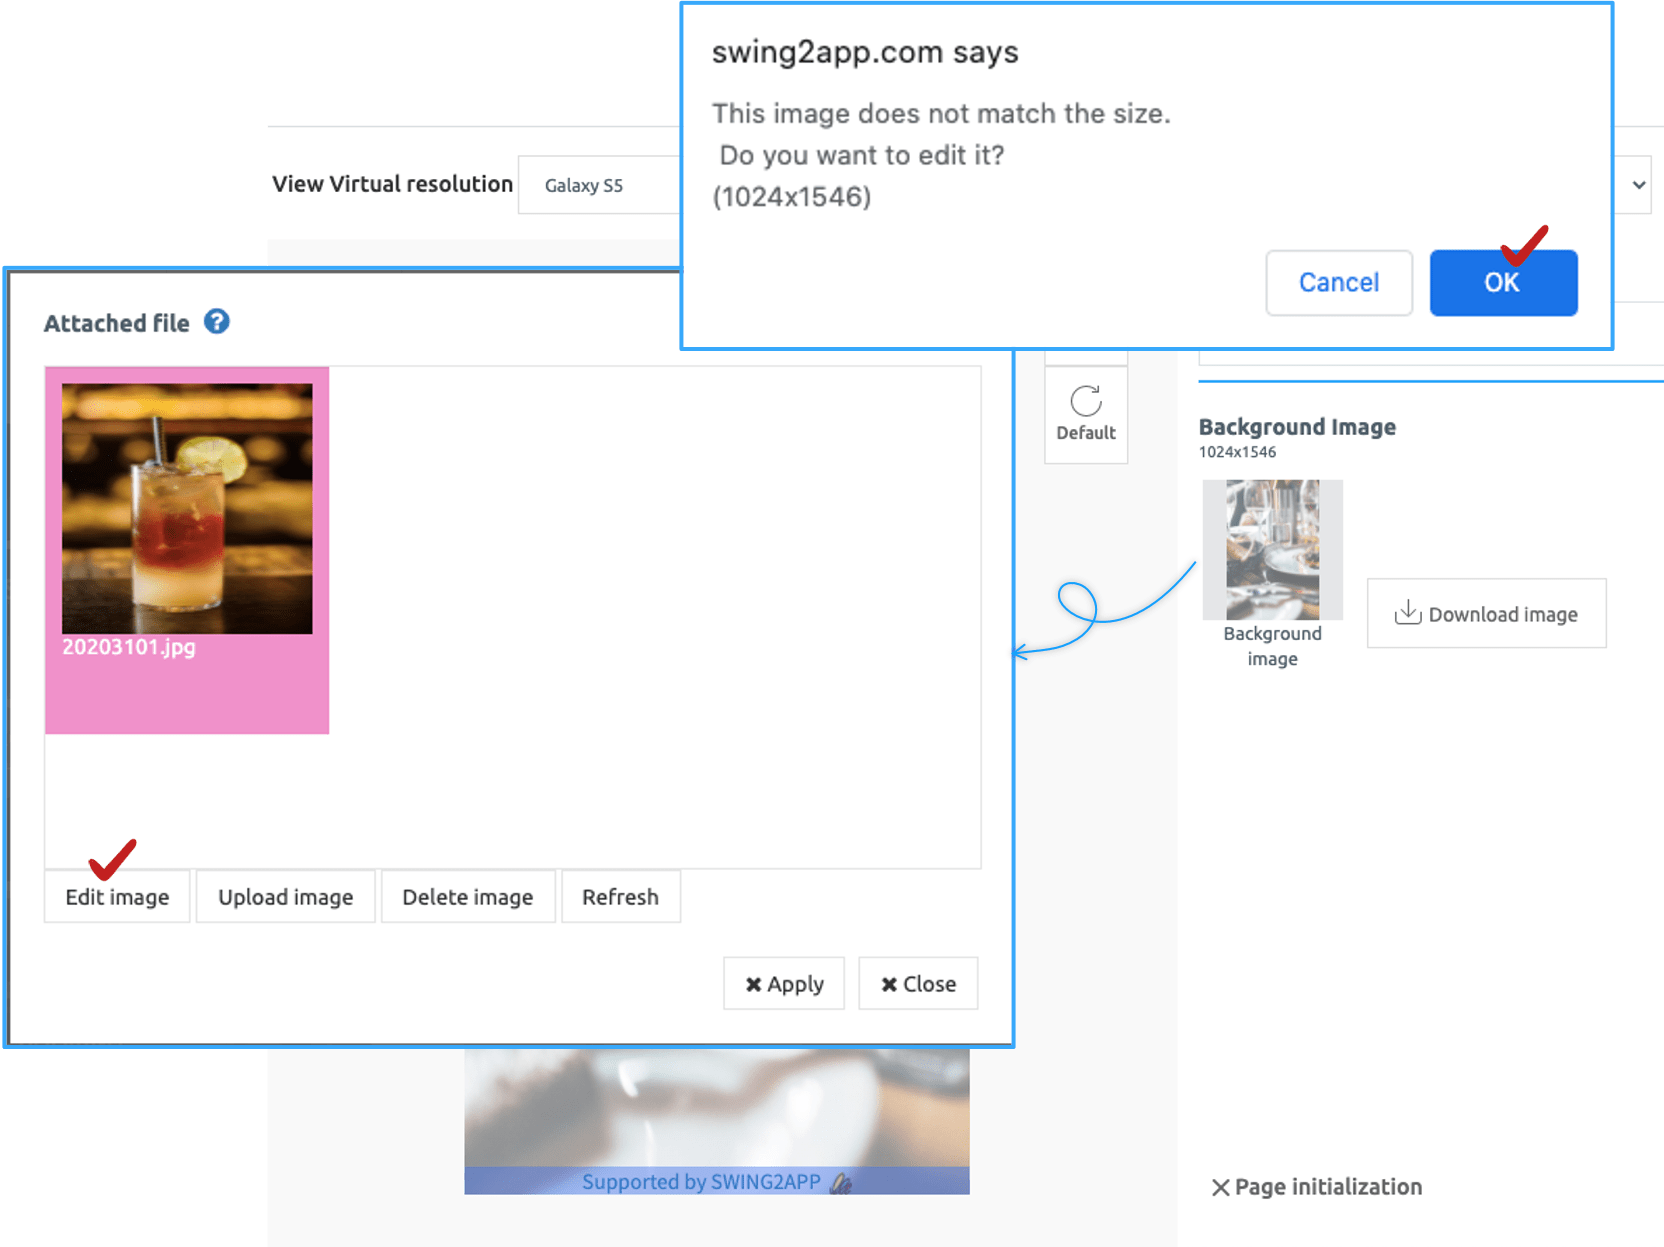The image size is (1664, 1247).
Task: Click the help question mark beside Attached file
Action: (216, 322)
